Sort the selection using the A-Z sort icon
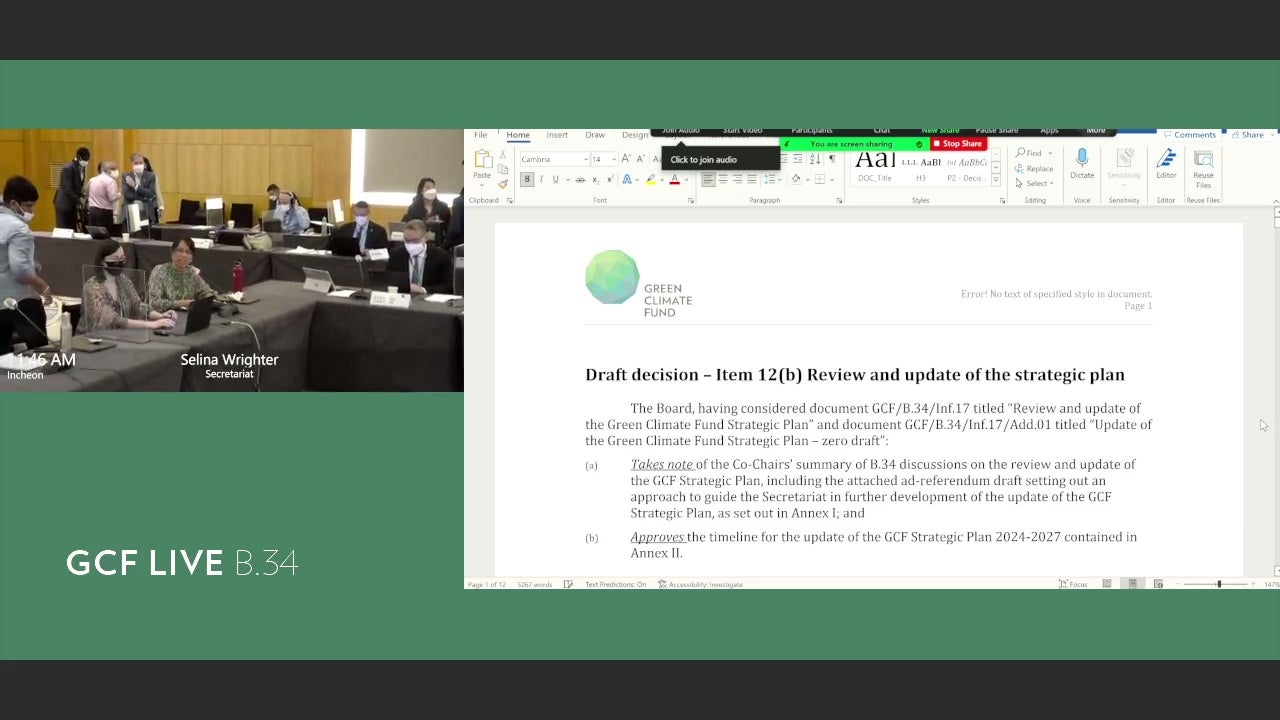The image size is (1280, 720). pos(815,159)
